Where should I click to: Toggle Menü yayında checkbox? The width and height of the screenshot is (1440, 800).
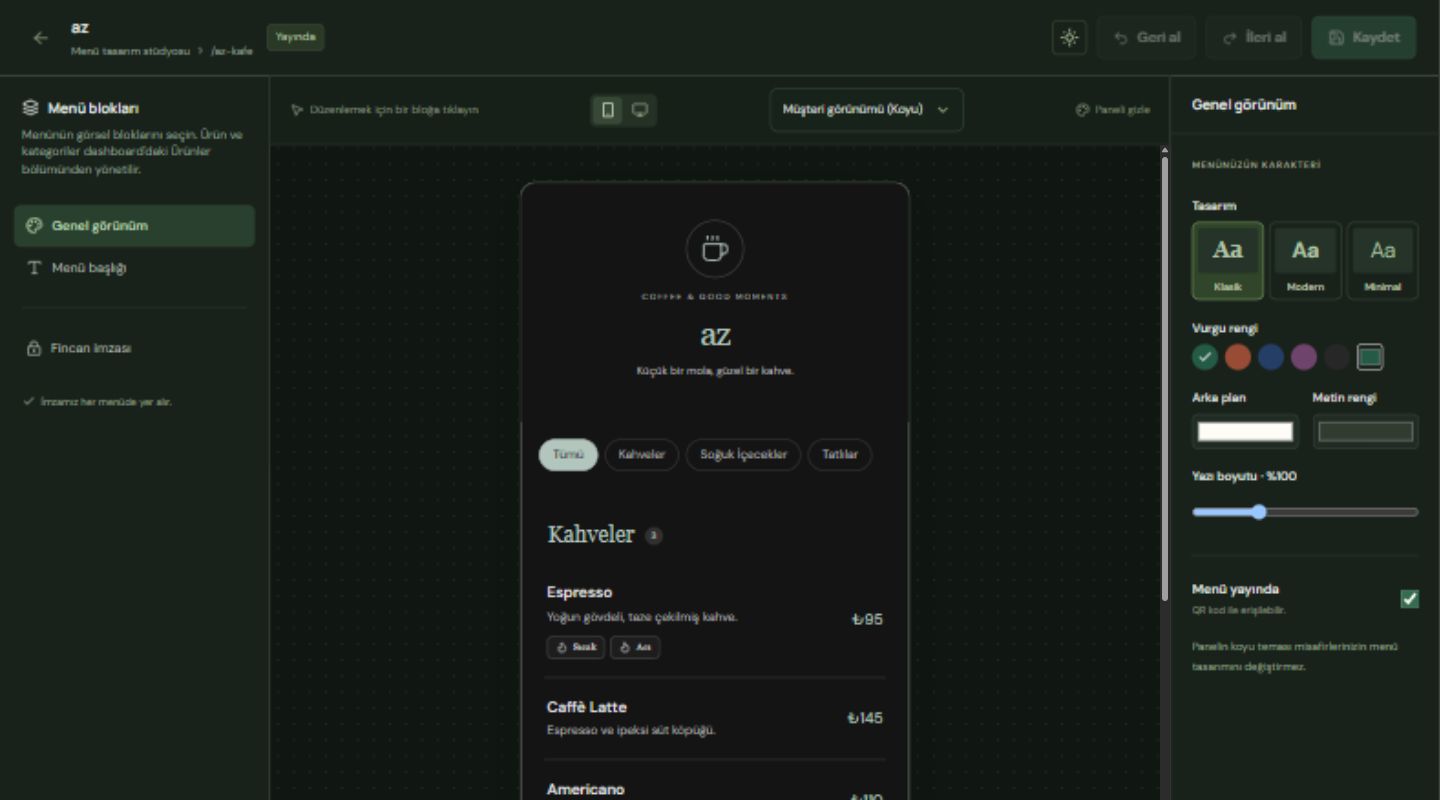(1409, 599)
